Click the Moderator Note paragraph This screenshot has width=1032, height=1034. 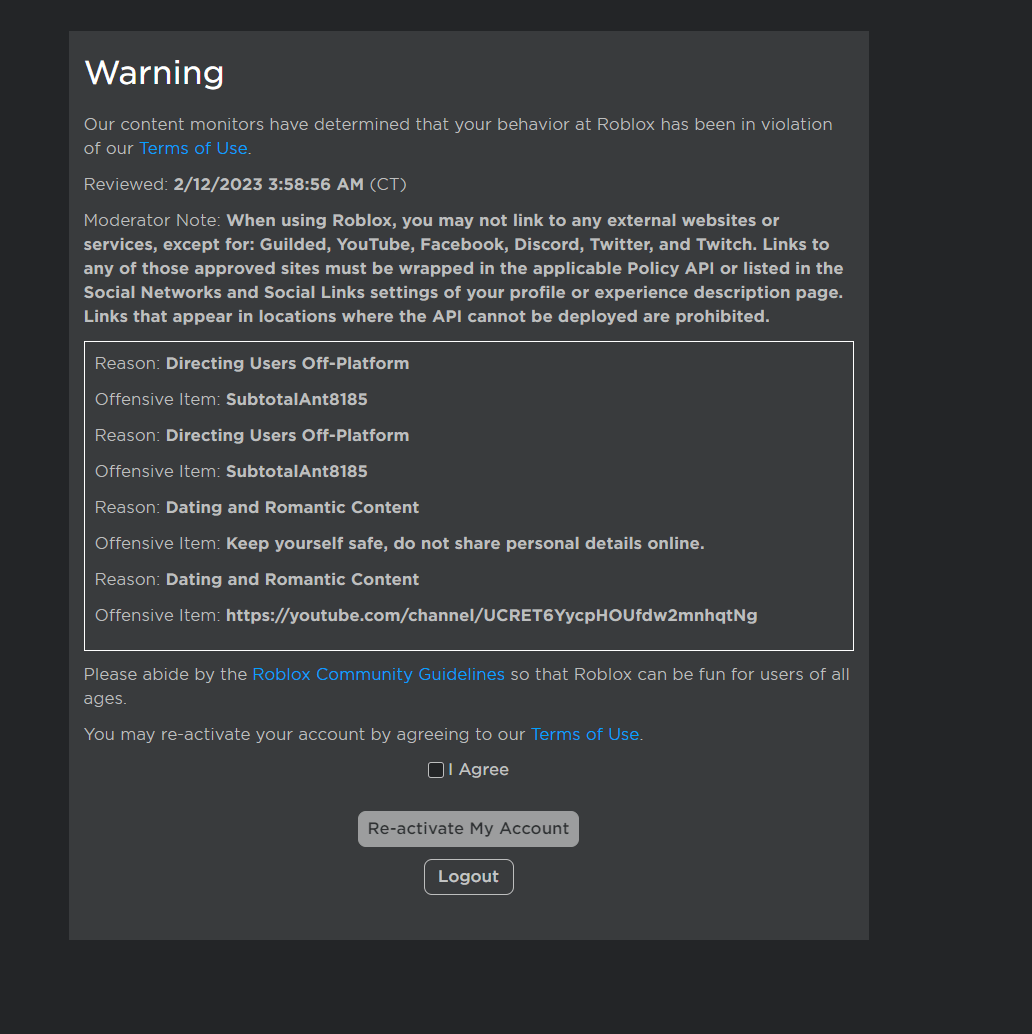tap(463, 268)
